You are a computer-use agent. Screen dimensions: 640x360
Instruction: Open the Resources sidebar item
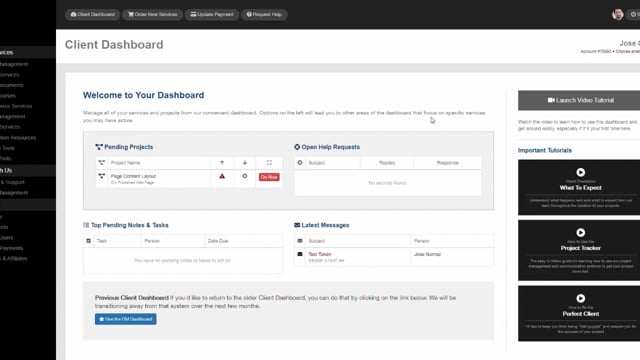pyautogui.click(x=18, y=138)
